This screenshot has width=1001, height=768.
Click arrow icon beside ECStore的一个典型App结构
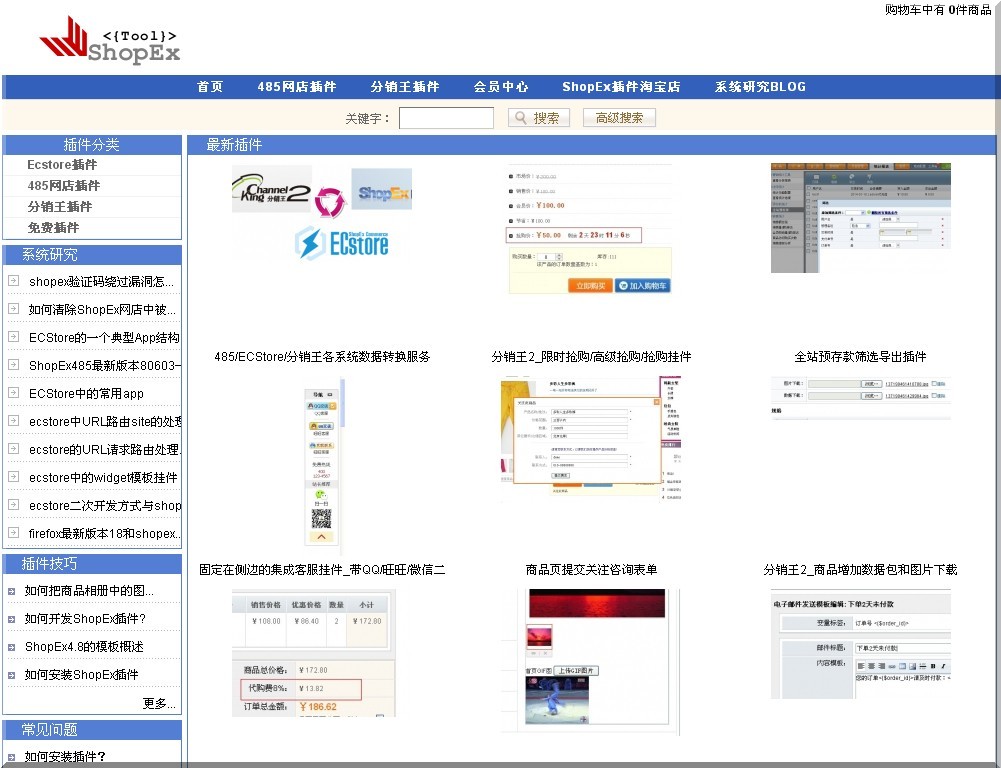[13, 336]
